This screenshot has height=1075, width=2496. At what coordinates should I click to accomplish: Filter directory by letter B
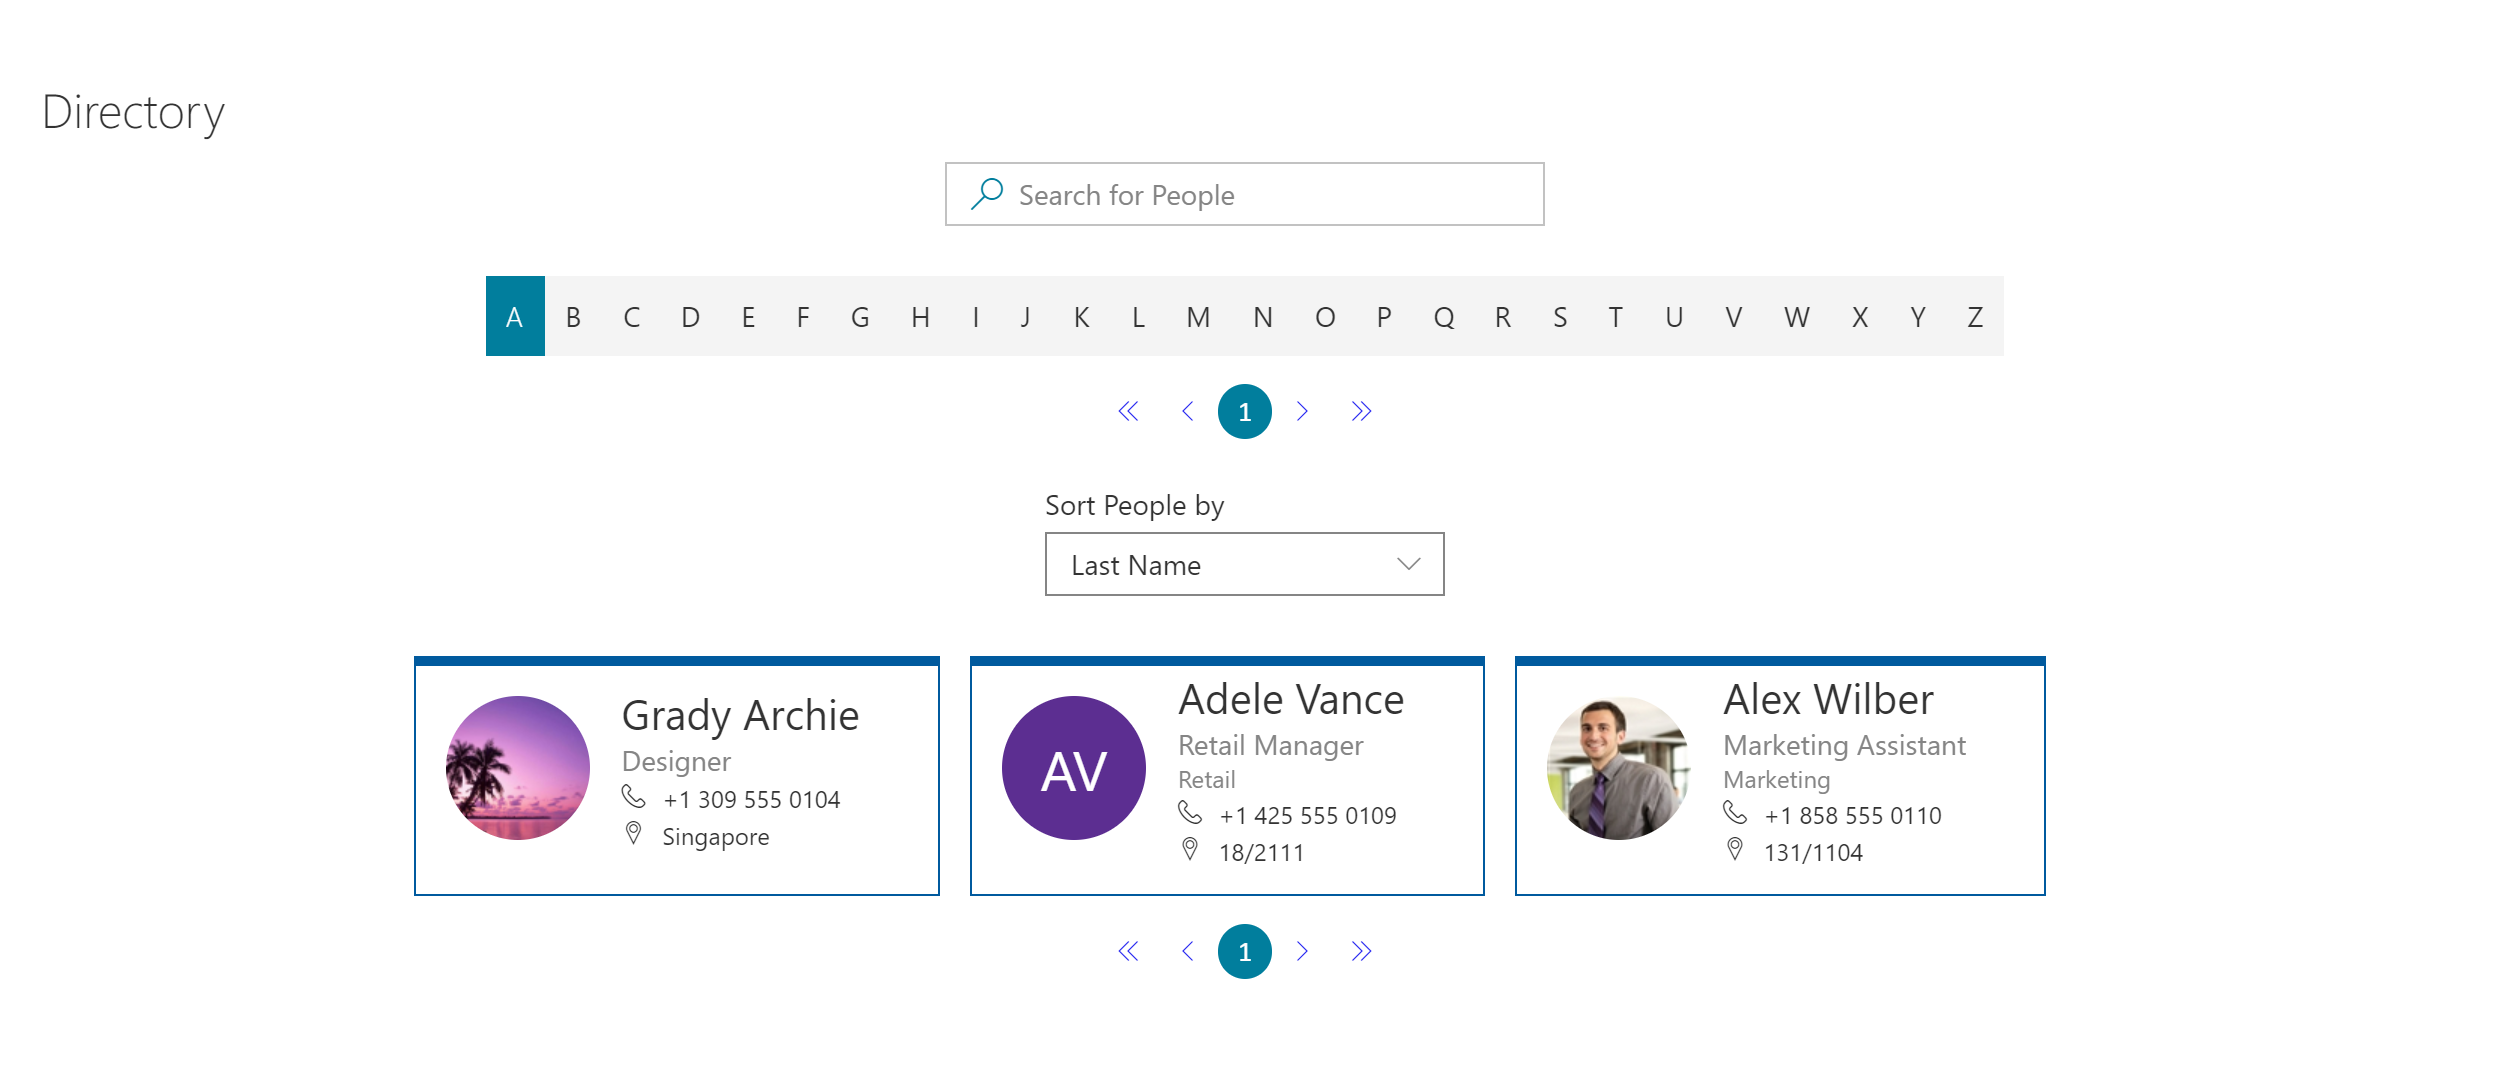pos(573,316)
